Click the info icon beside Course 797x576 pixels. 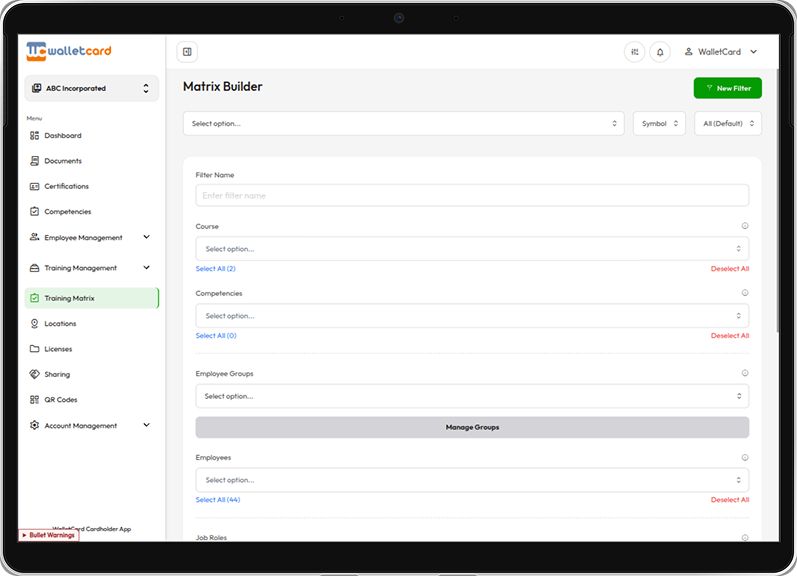point(745,226)
